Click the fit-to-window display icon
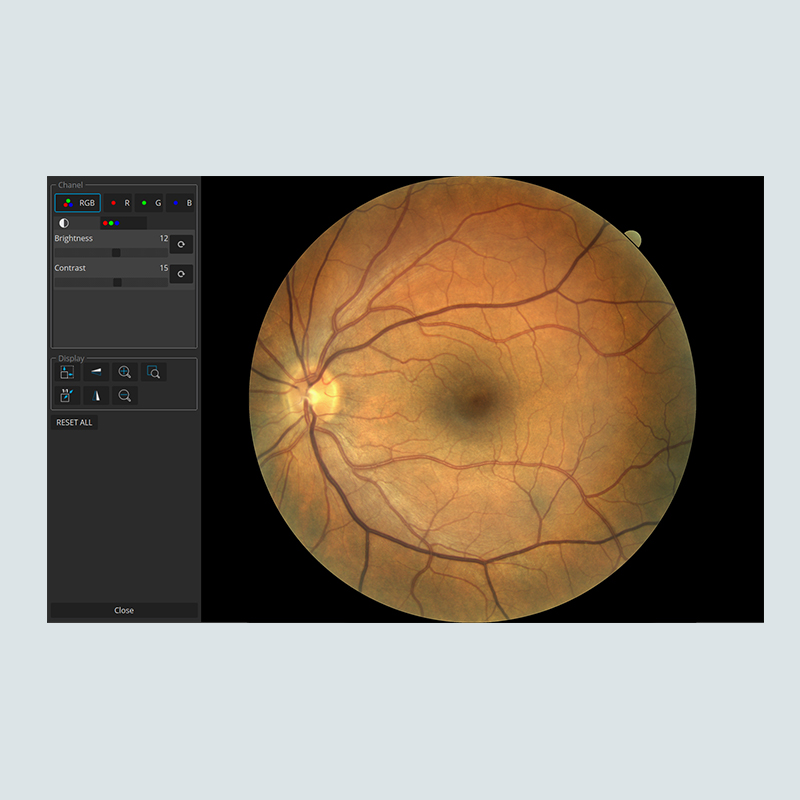Image resolution: width=800 pixels, height=800 pixels. tap(67, 372)
